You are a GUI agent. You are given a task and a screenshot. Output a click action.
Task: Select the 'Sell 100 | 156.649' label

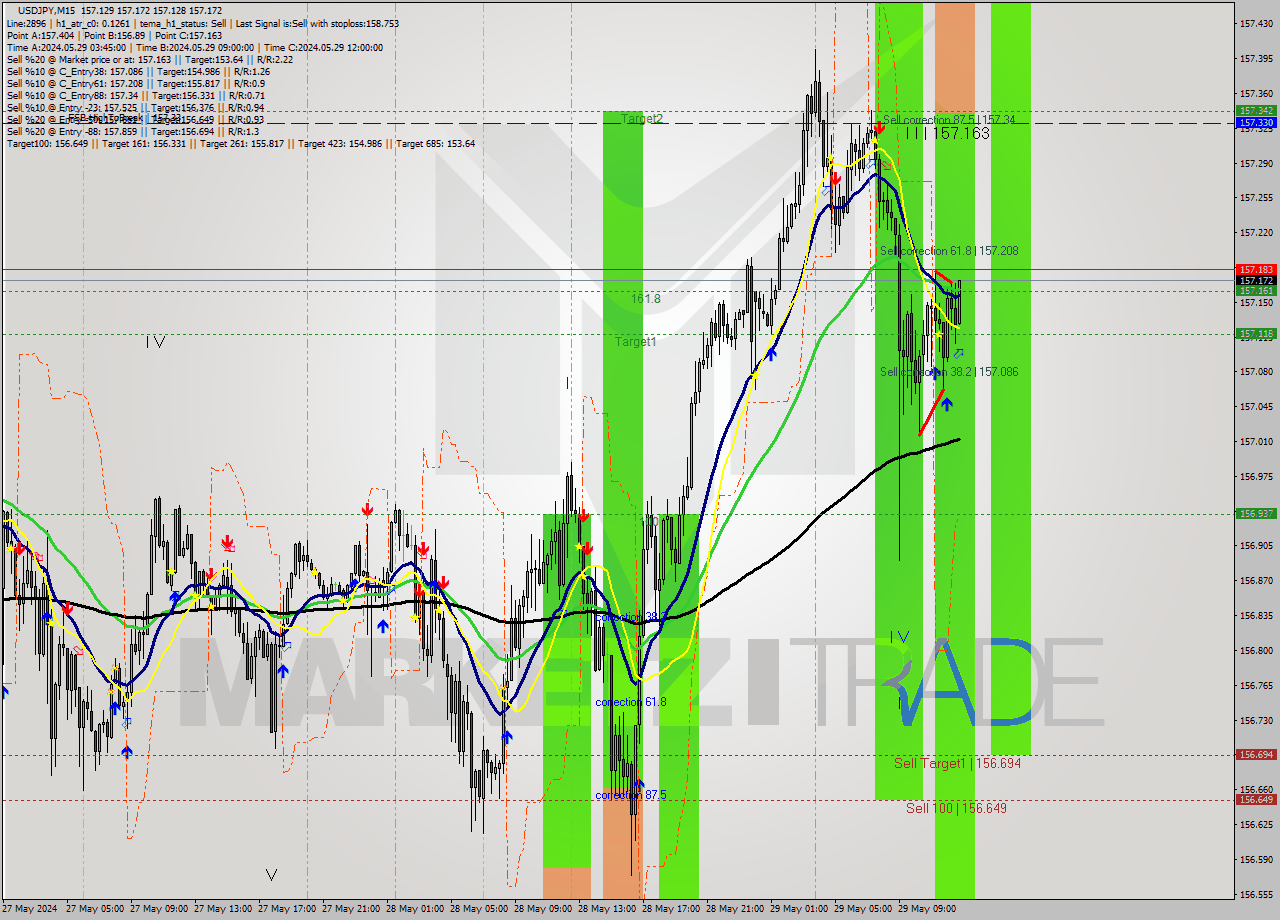(956, 808)
